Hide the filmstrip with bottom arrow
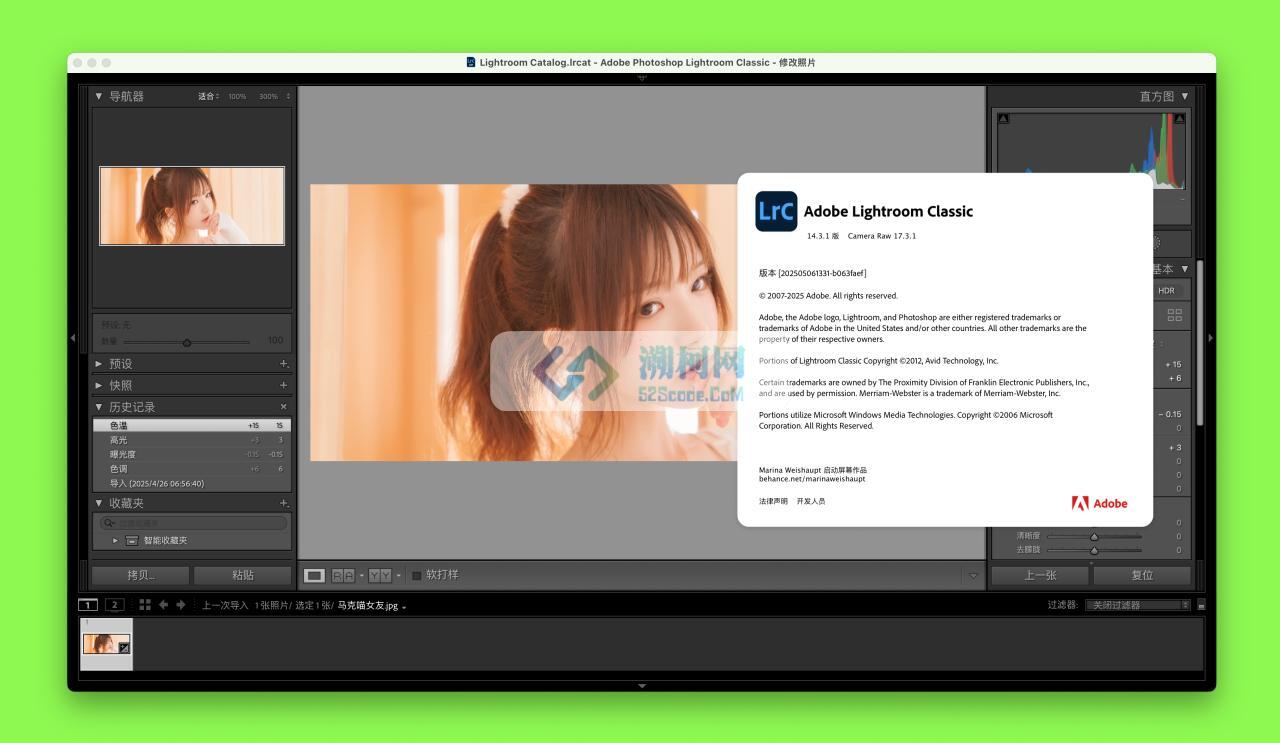The image size is (1280, 743). pyautogui.click(x=642, y=686)
